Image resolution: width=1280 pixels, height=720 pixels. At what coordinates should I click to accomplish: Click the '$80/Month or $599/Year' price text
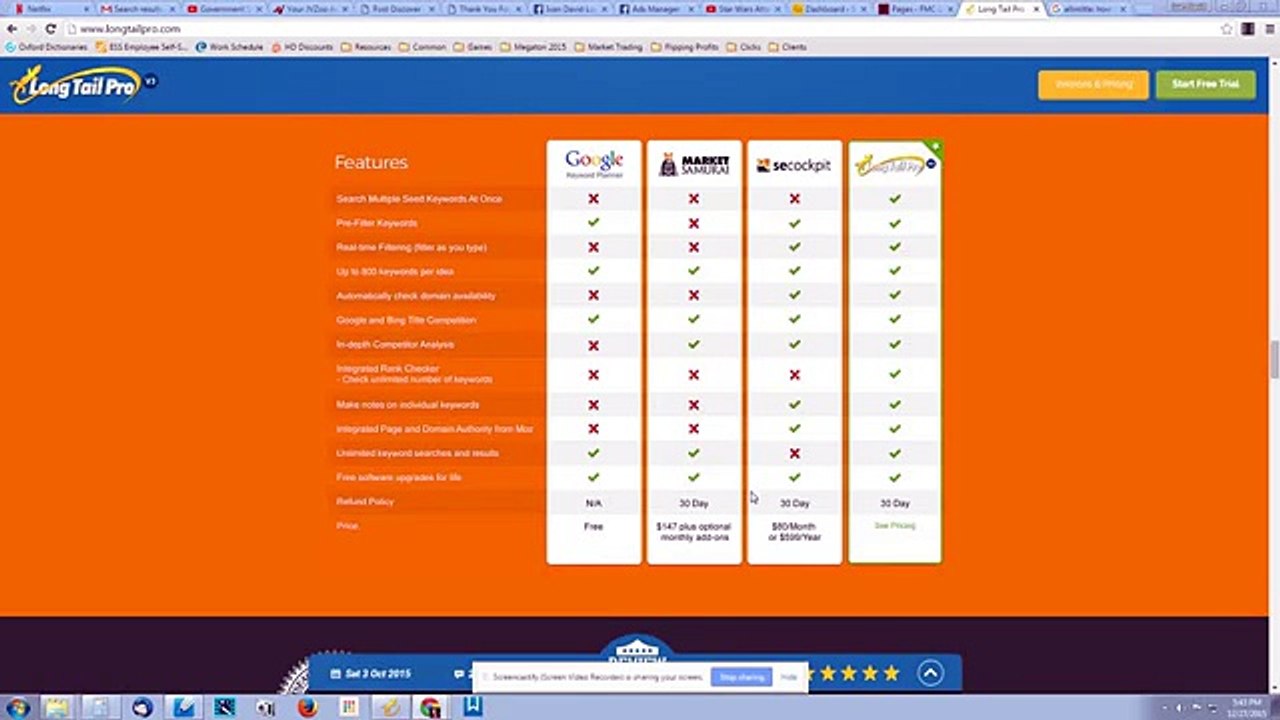[794, 532]
